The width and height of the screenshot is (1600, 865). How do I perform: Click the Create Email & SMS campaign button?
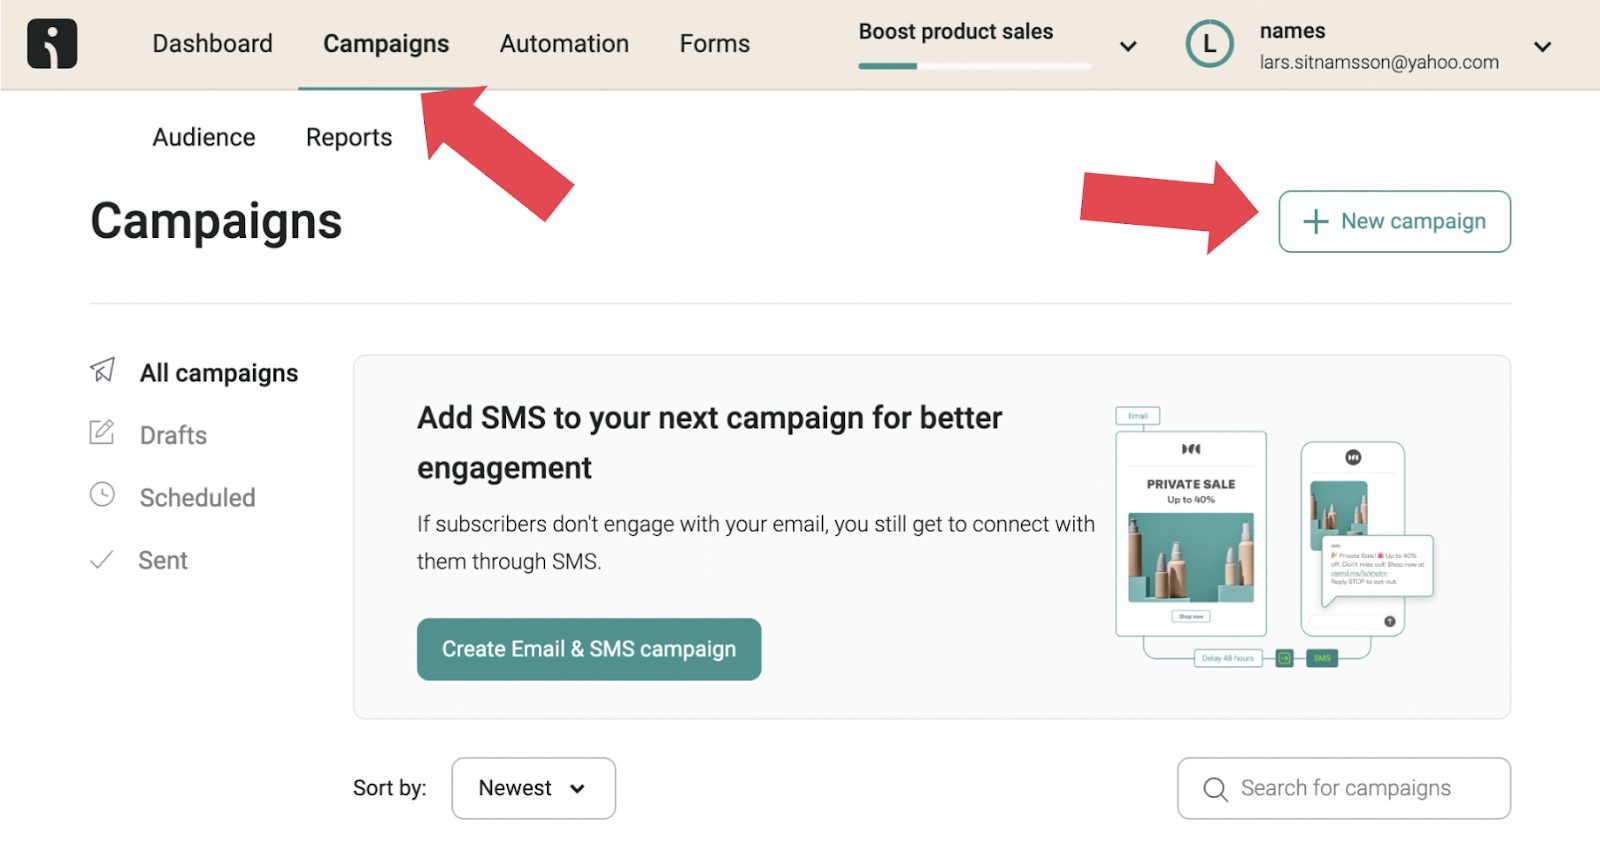click(x=588, y=649)
